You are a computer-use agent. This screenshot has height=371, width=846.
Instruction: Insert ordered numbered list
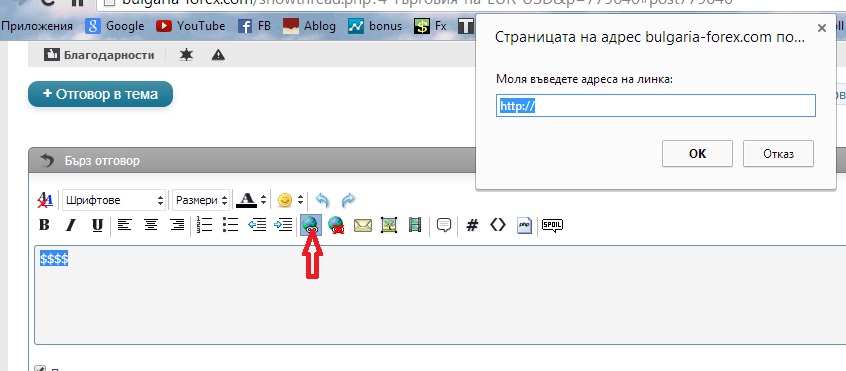click(x=204, y=225)
